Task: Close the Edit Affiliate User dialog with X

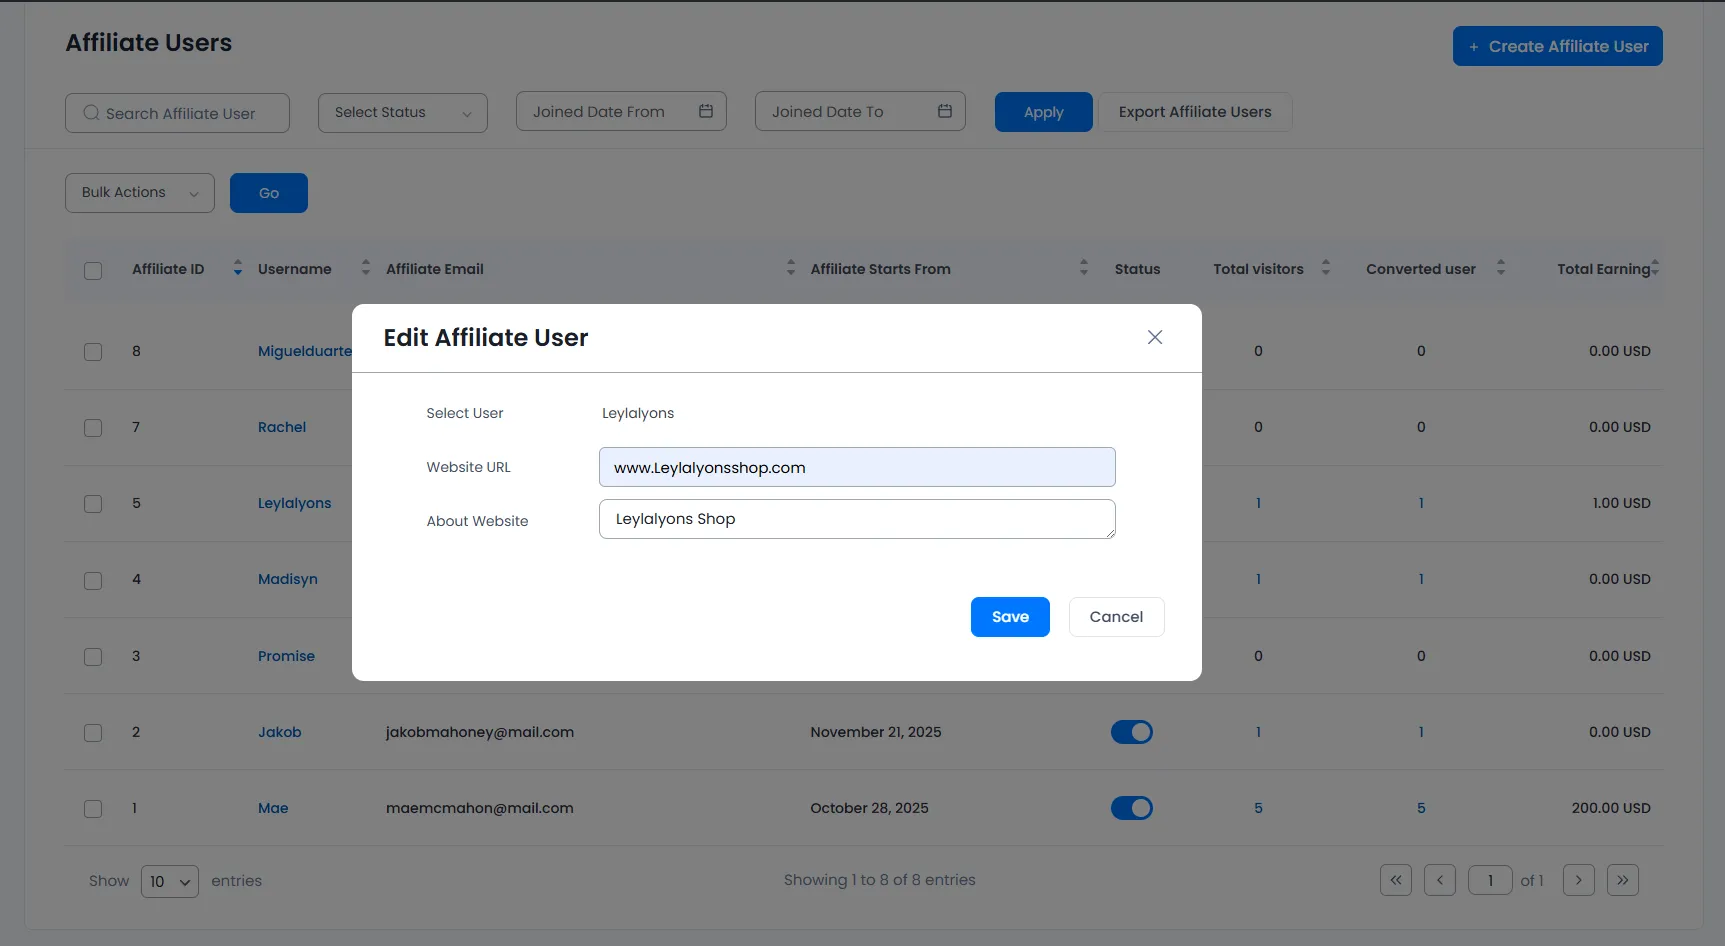Action: click(1155, 337)
